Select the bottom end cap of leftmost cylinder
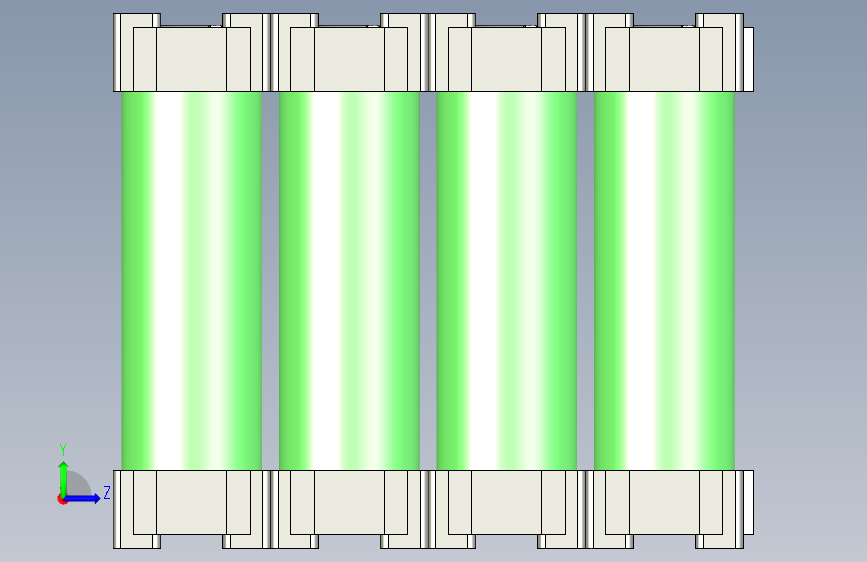The width and height of the screenshot is (867, 562). pos(191,509)
